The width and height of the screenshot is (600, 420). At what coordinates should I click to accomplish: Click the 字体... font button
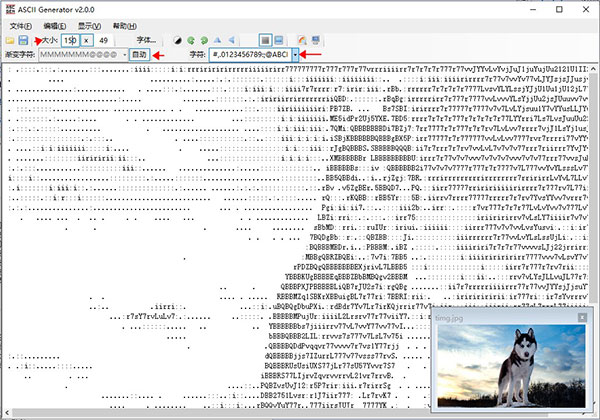click(x=146, y=40)
